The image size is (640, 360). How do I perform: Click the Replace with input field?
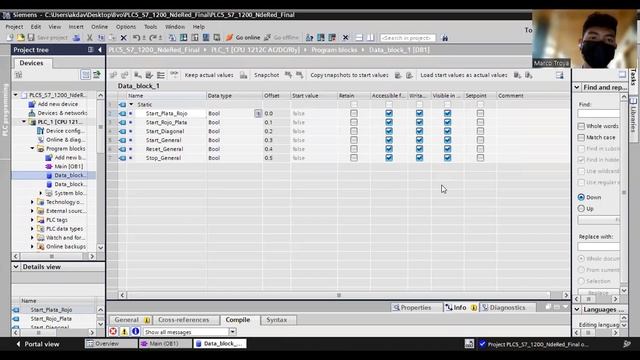598,247
